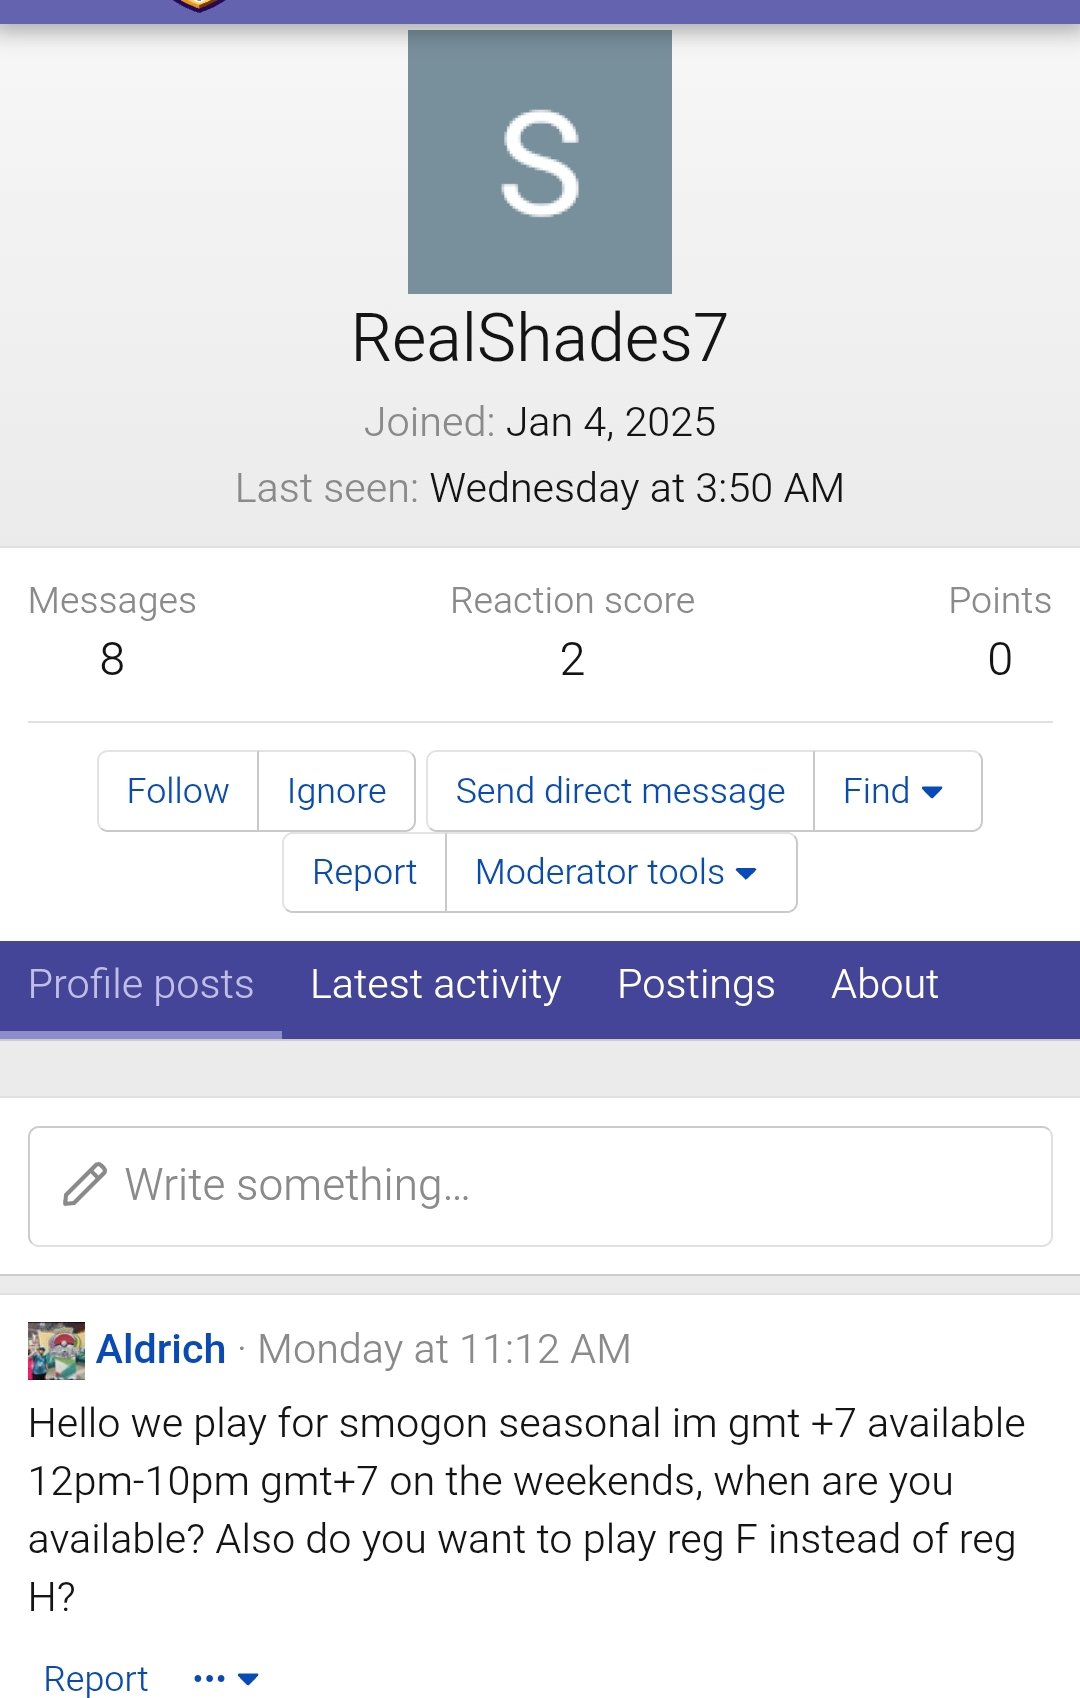1080x1698 pixels.
Task: Select the Postings tab
Action: click(696, 985)
